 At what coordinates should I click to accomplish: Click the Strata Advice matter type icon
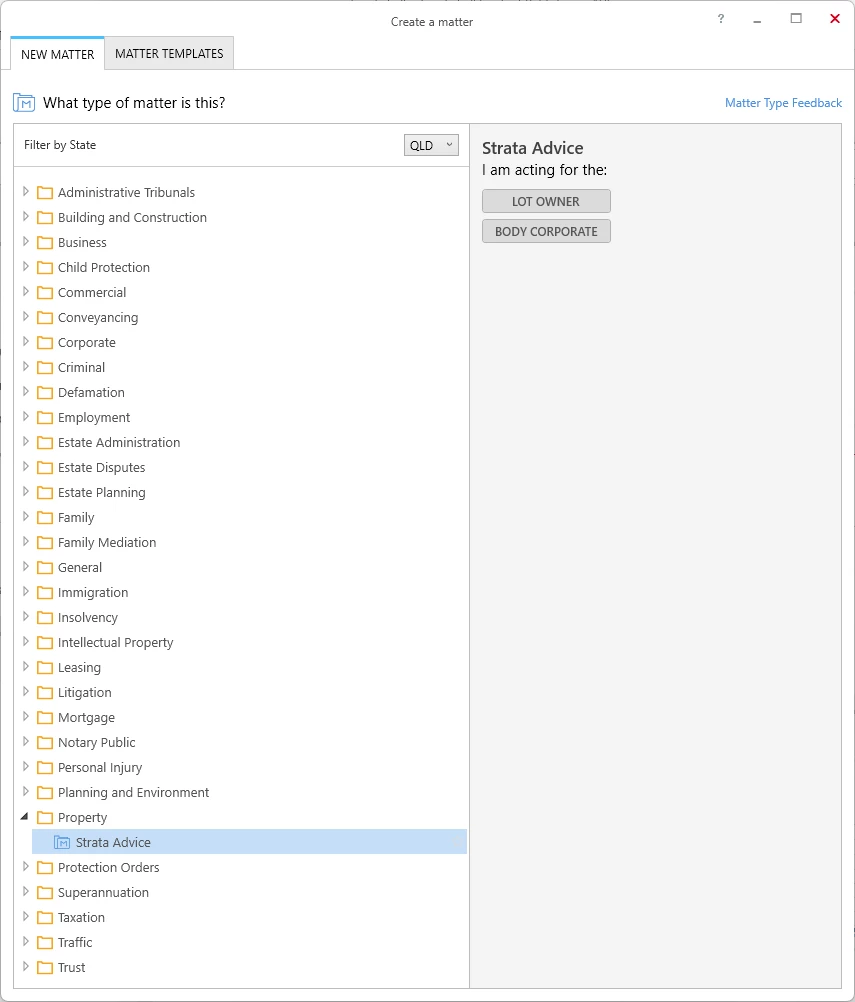(62, 842)
